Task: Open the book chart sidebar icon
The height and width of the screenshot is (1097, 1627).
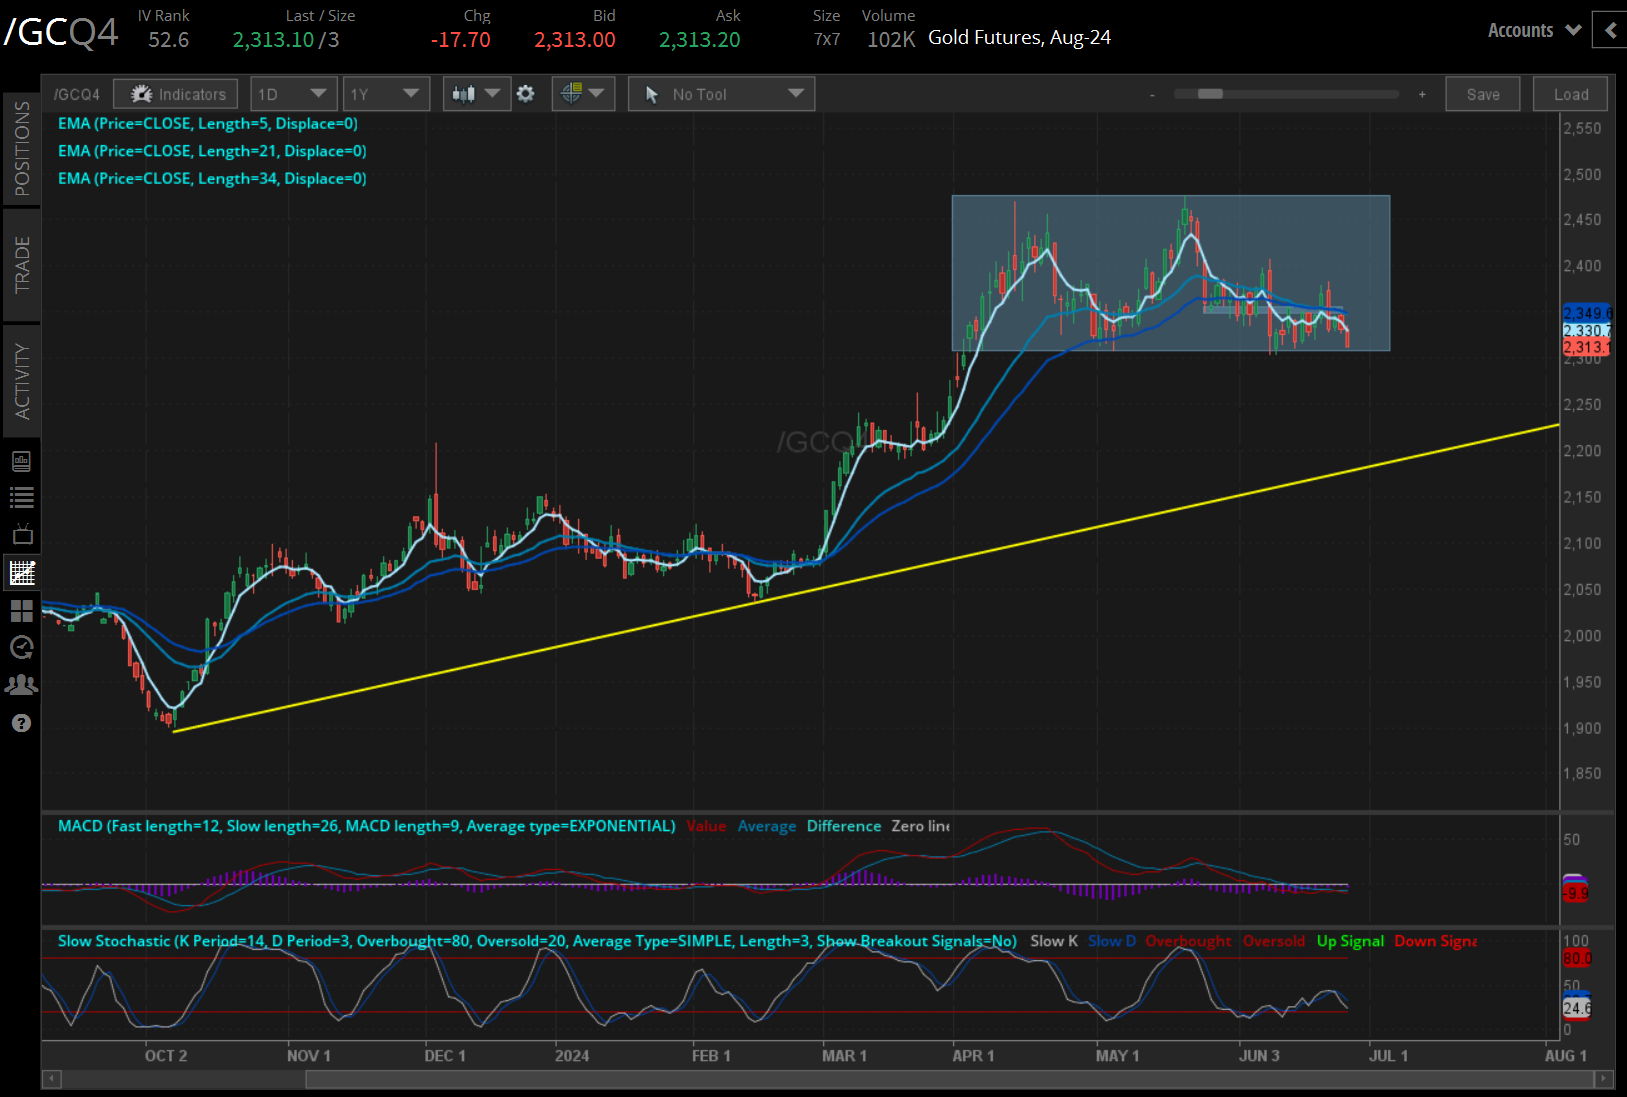Action: (21, 461)
